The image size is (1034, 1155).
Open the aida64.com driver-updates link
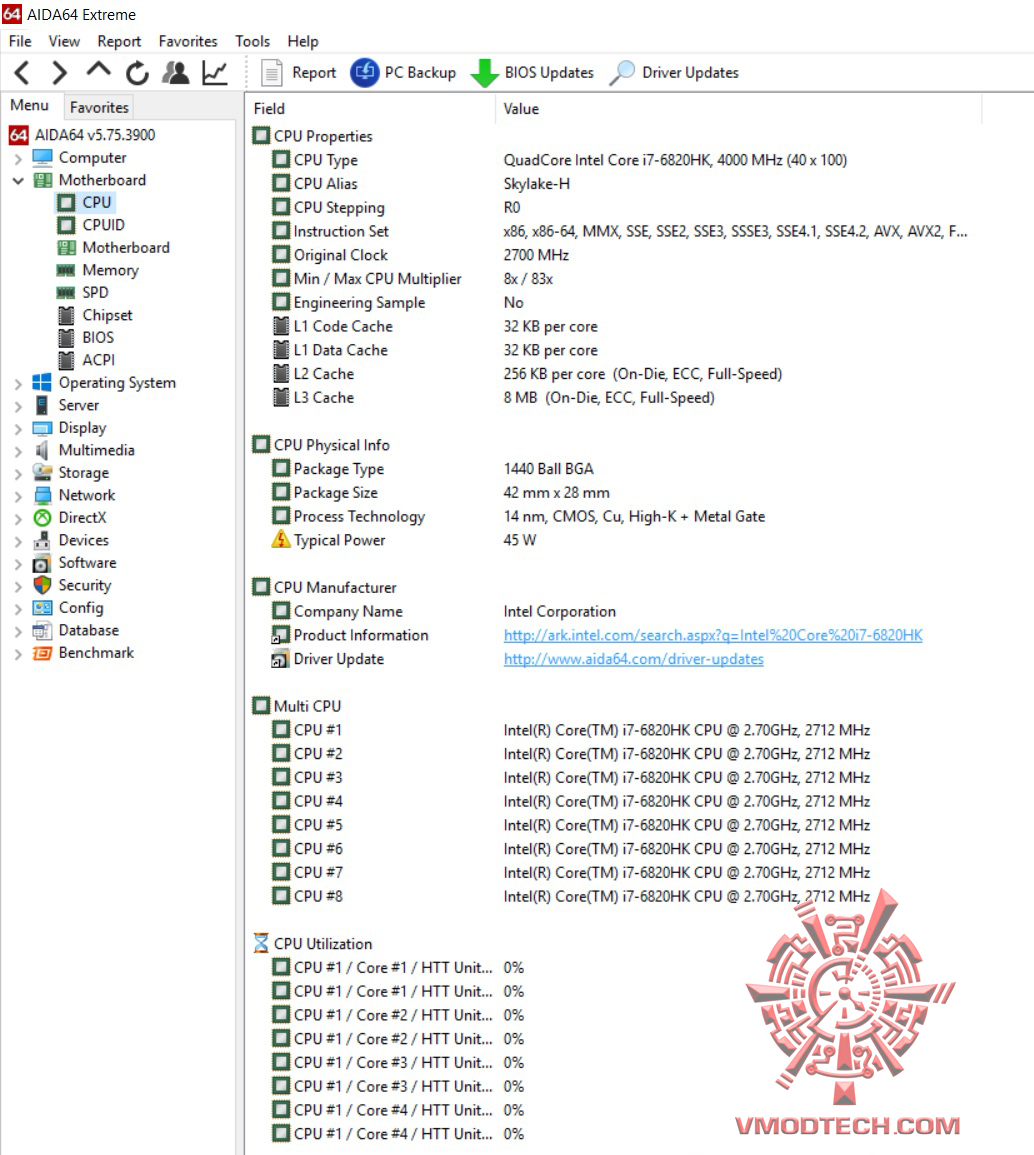633,659
